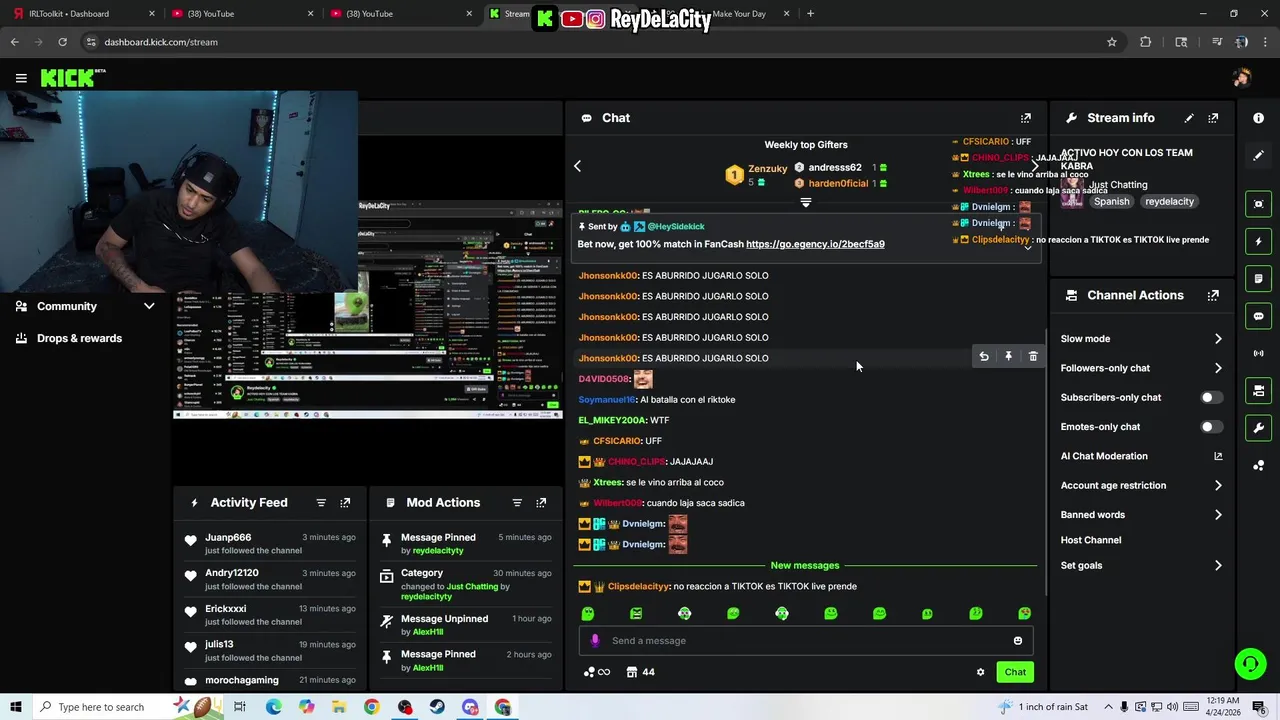Screen dimensions: 1280x720
Task: Toggle Subscribers-only chat switch
Action: tap(1211, 398)
